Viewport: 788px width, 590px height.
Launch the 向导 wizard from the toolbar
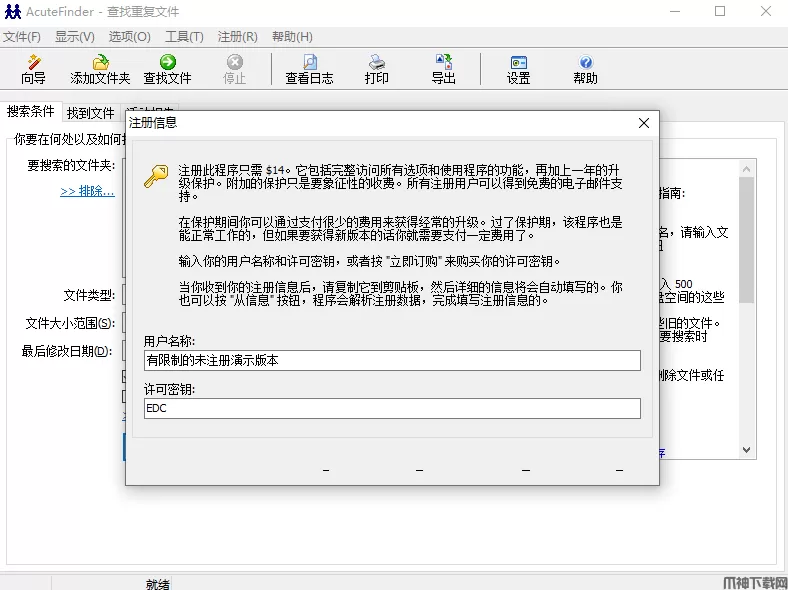tap(33, 69)
